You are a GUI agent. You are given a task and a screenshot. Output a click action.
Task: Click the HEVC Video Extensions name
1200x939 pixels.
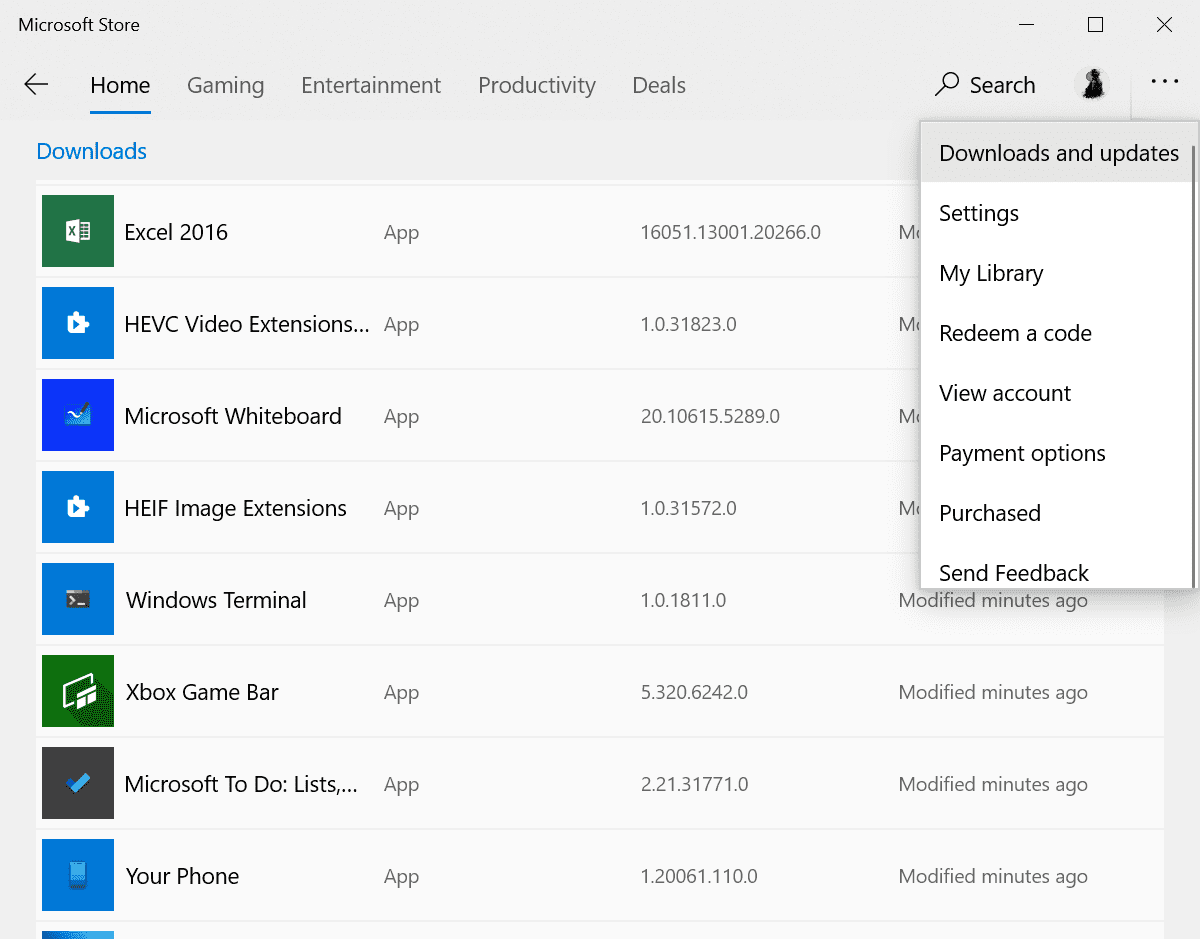[247, 324]
